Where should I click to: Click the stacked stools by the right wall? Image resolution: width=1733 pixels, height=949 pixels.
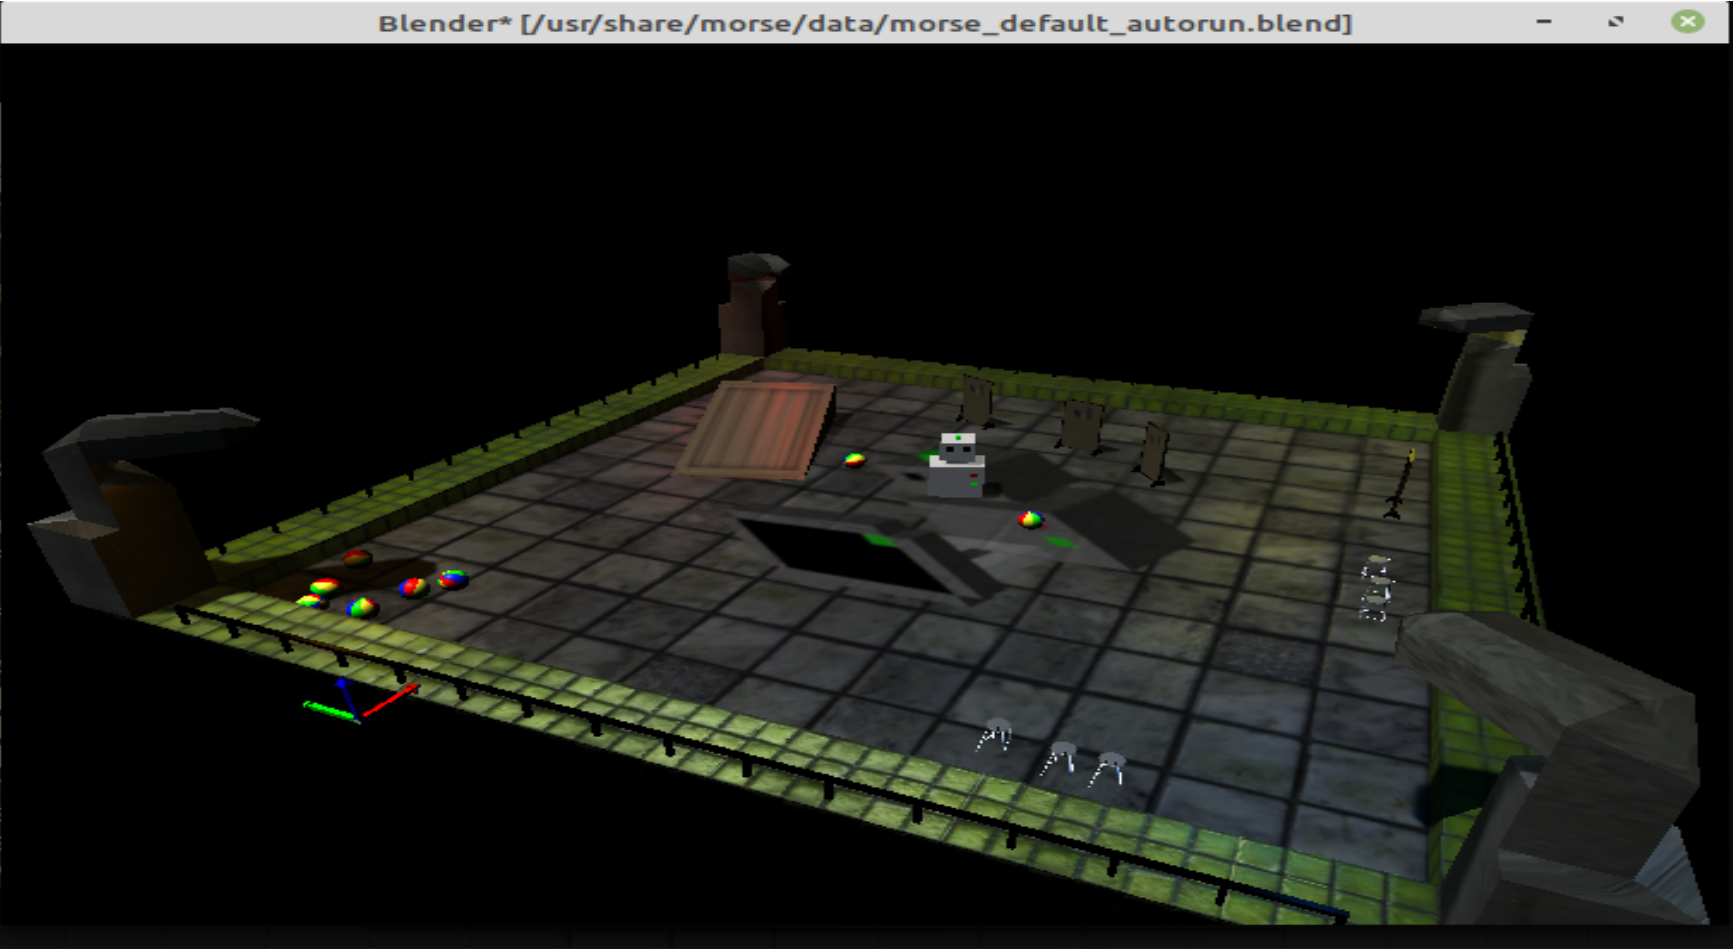[1376, 588]
